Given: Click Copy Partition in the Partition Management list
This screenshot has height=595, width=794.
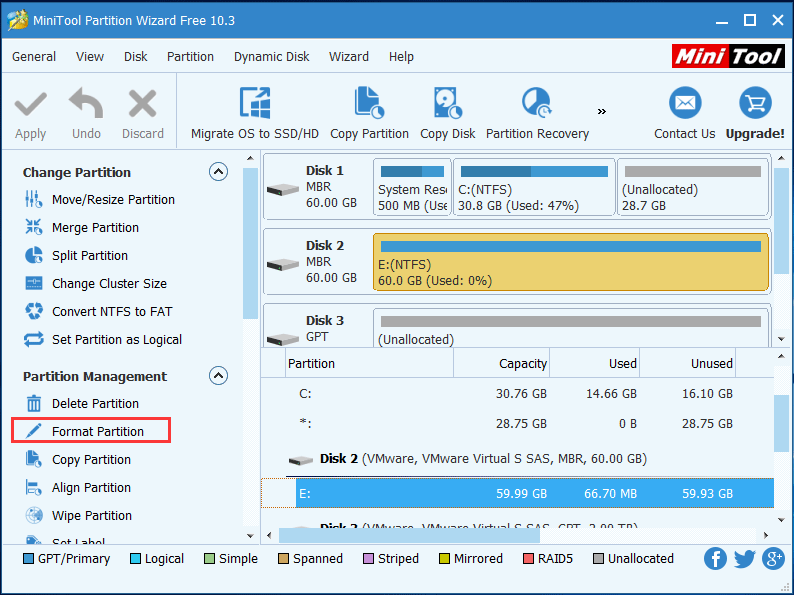Looking at the screenshot, I should (x=78, y=460).
